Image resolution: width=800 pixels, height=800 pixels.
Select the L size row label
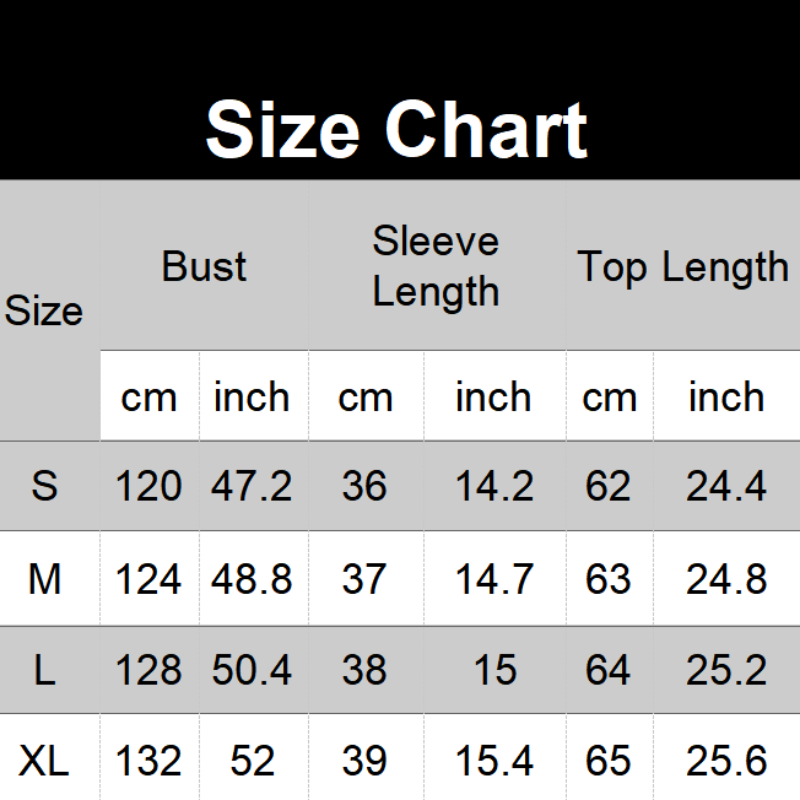pyautogui.click(x=44, y=671)
